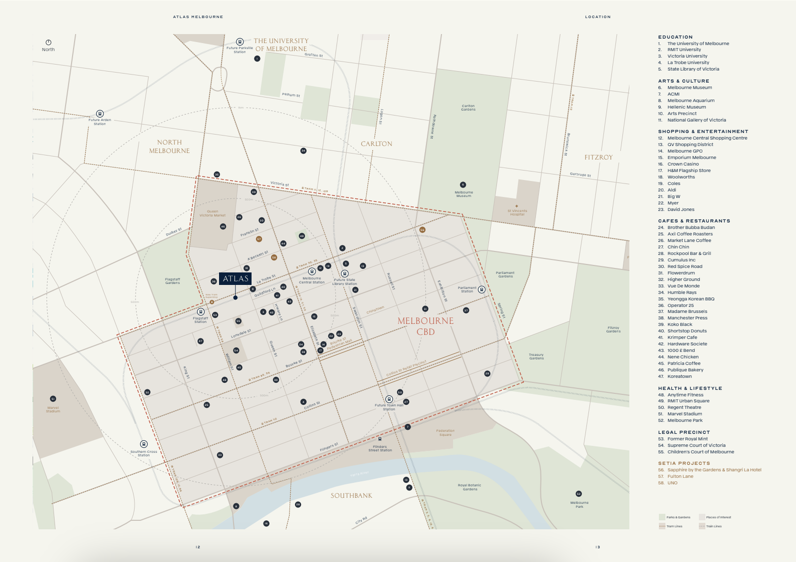Click the North compass icon
This screenshot has height=562, width=796.
pos(48,43)
